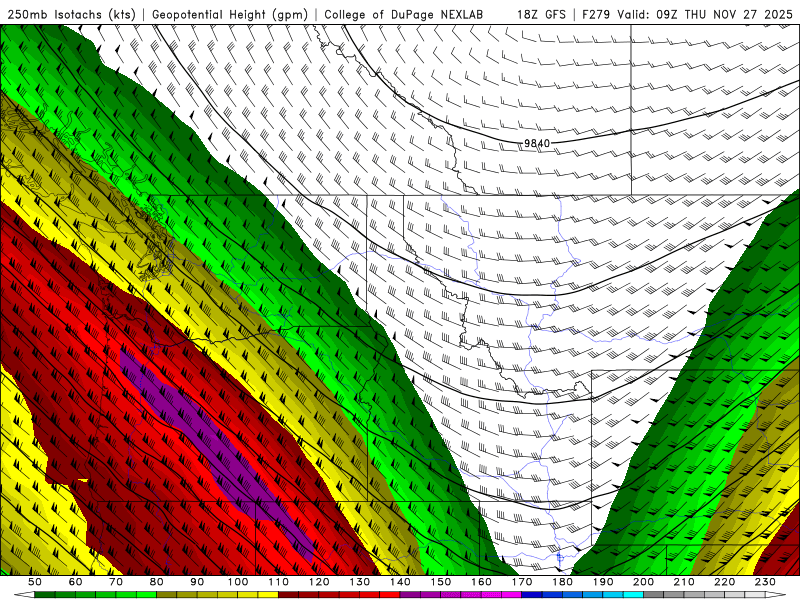Click the 130 label on the color scale
Viewport: 800px width, 600px height.
click(360, 582)
